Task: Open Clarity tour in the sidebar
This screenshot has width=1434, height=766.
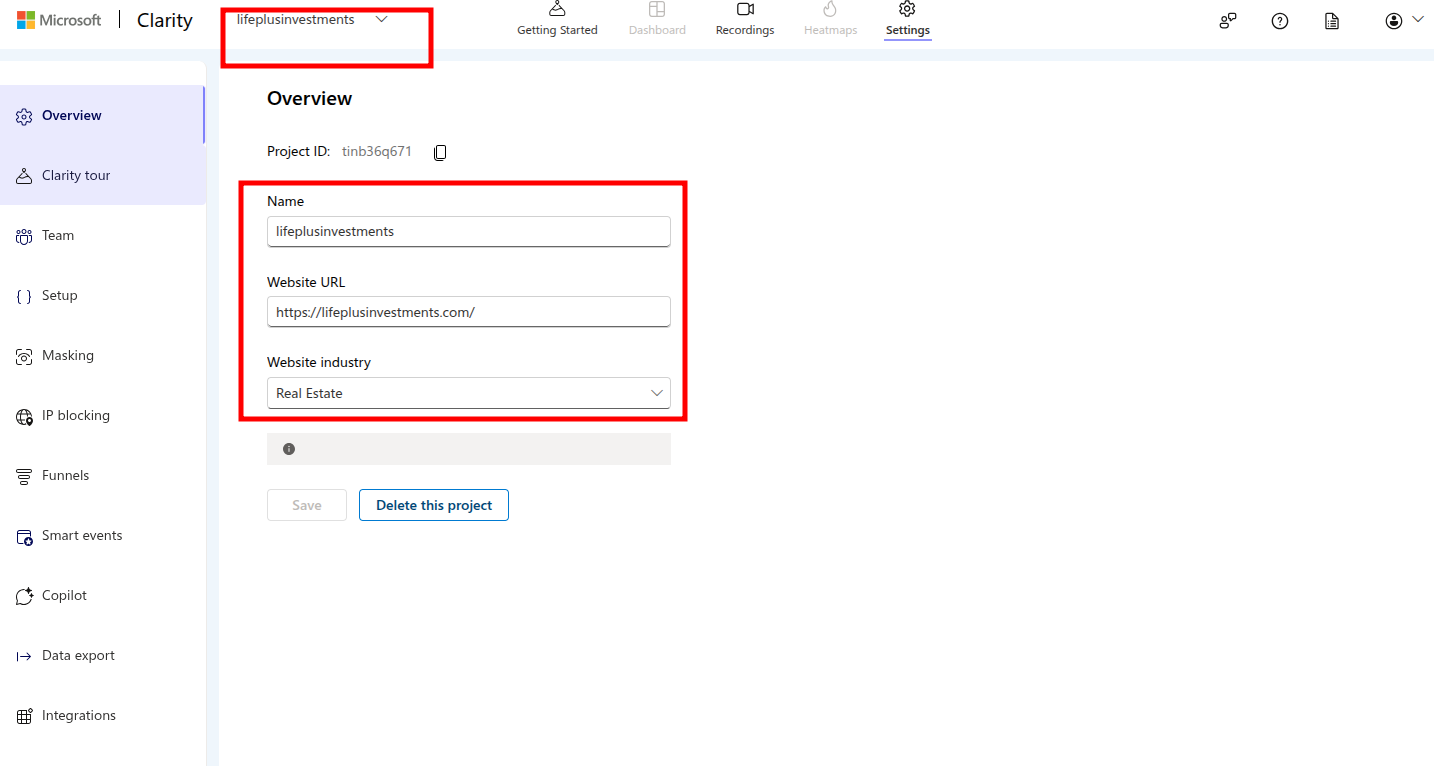Action: (103, 176)
